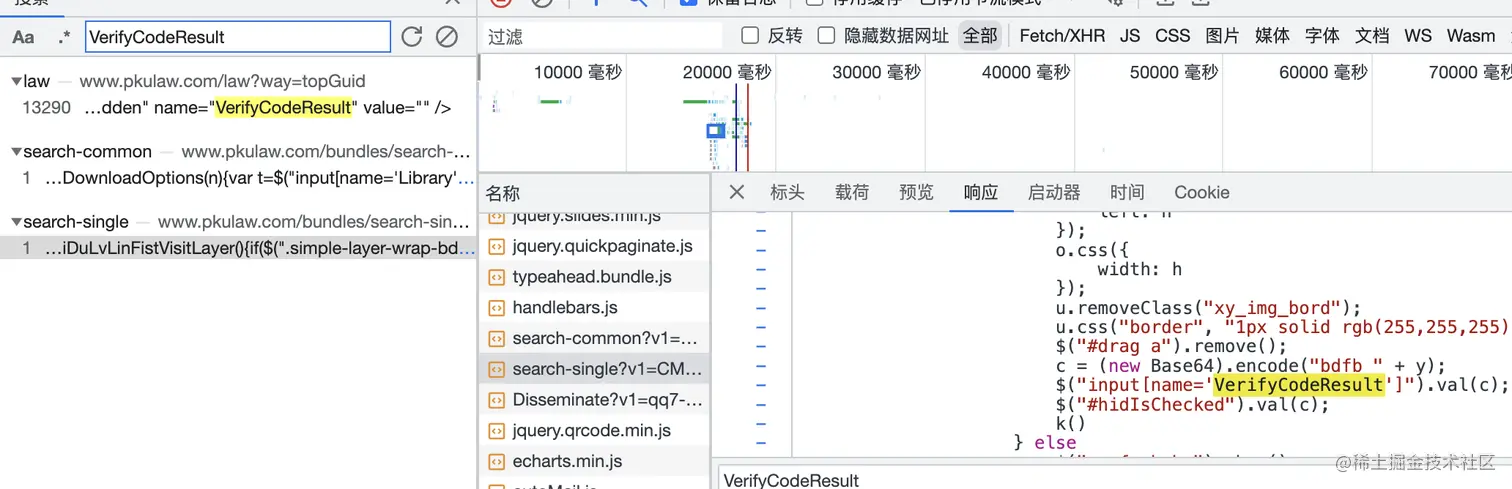Select the 响应 response tab
The width and height of the screenshot is (1512, 489).
pos(981,192)
